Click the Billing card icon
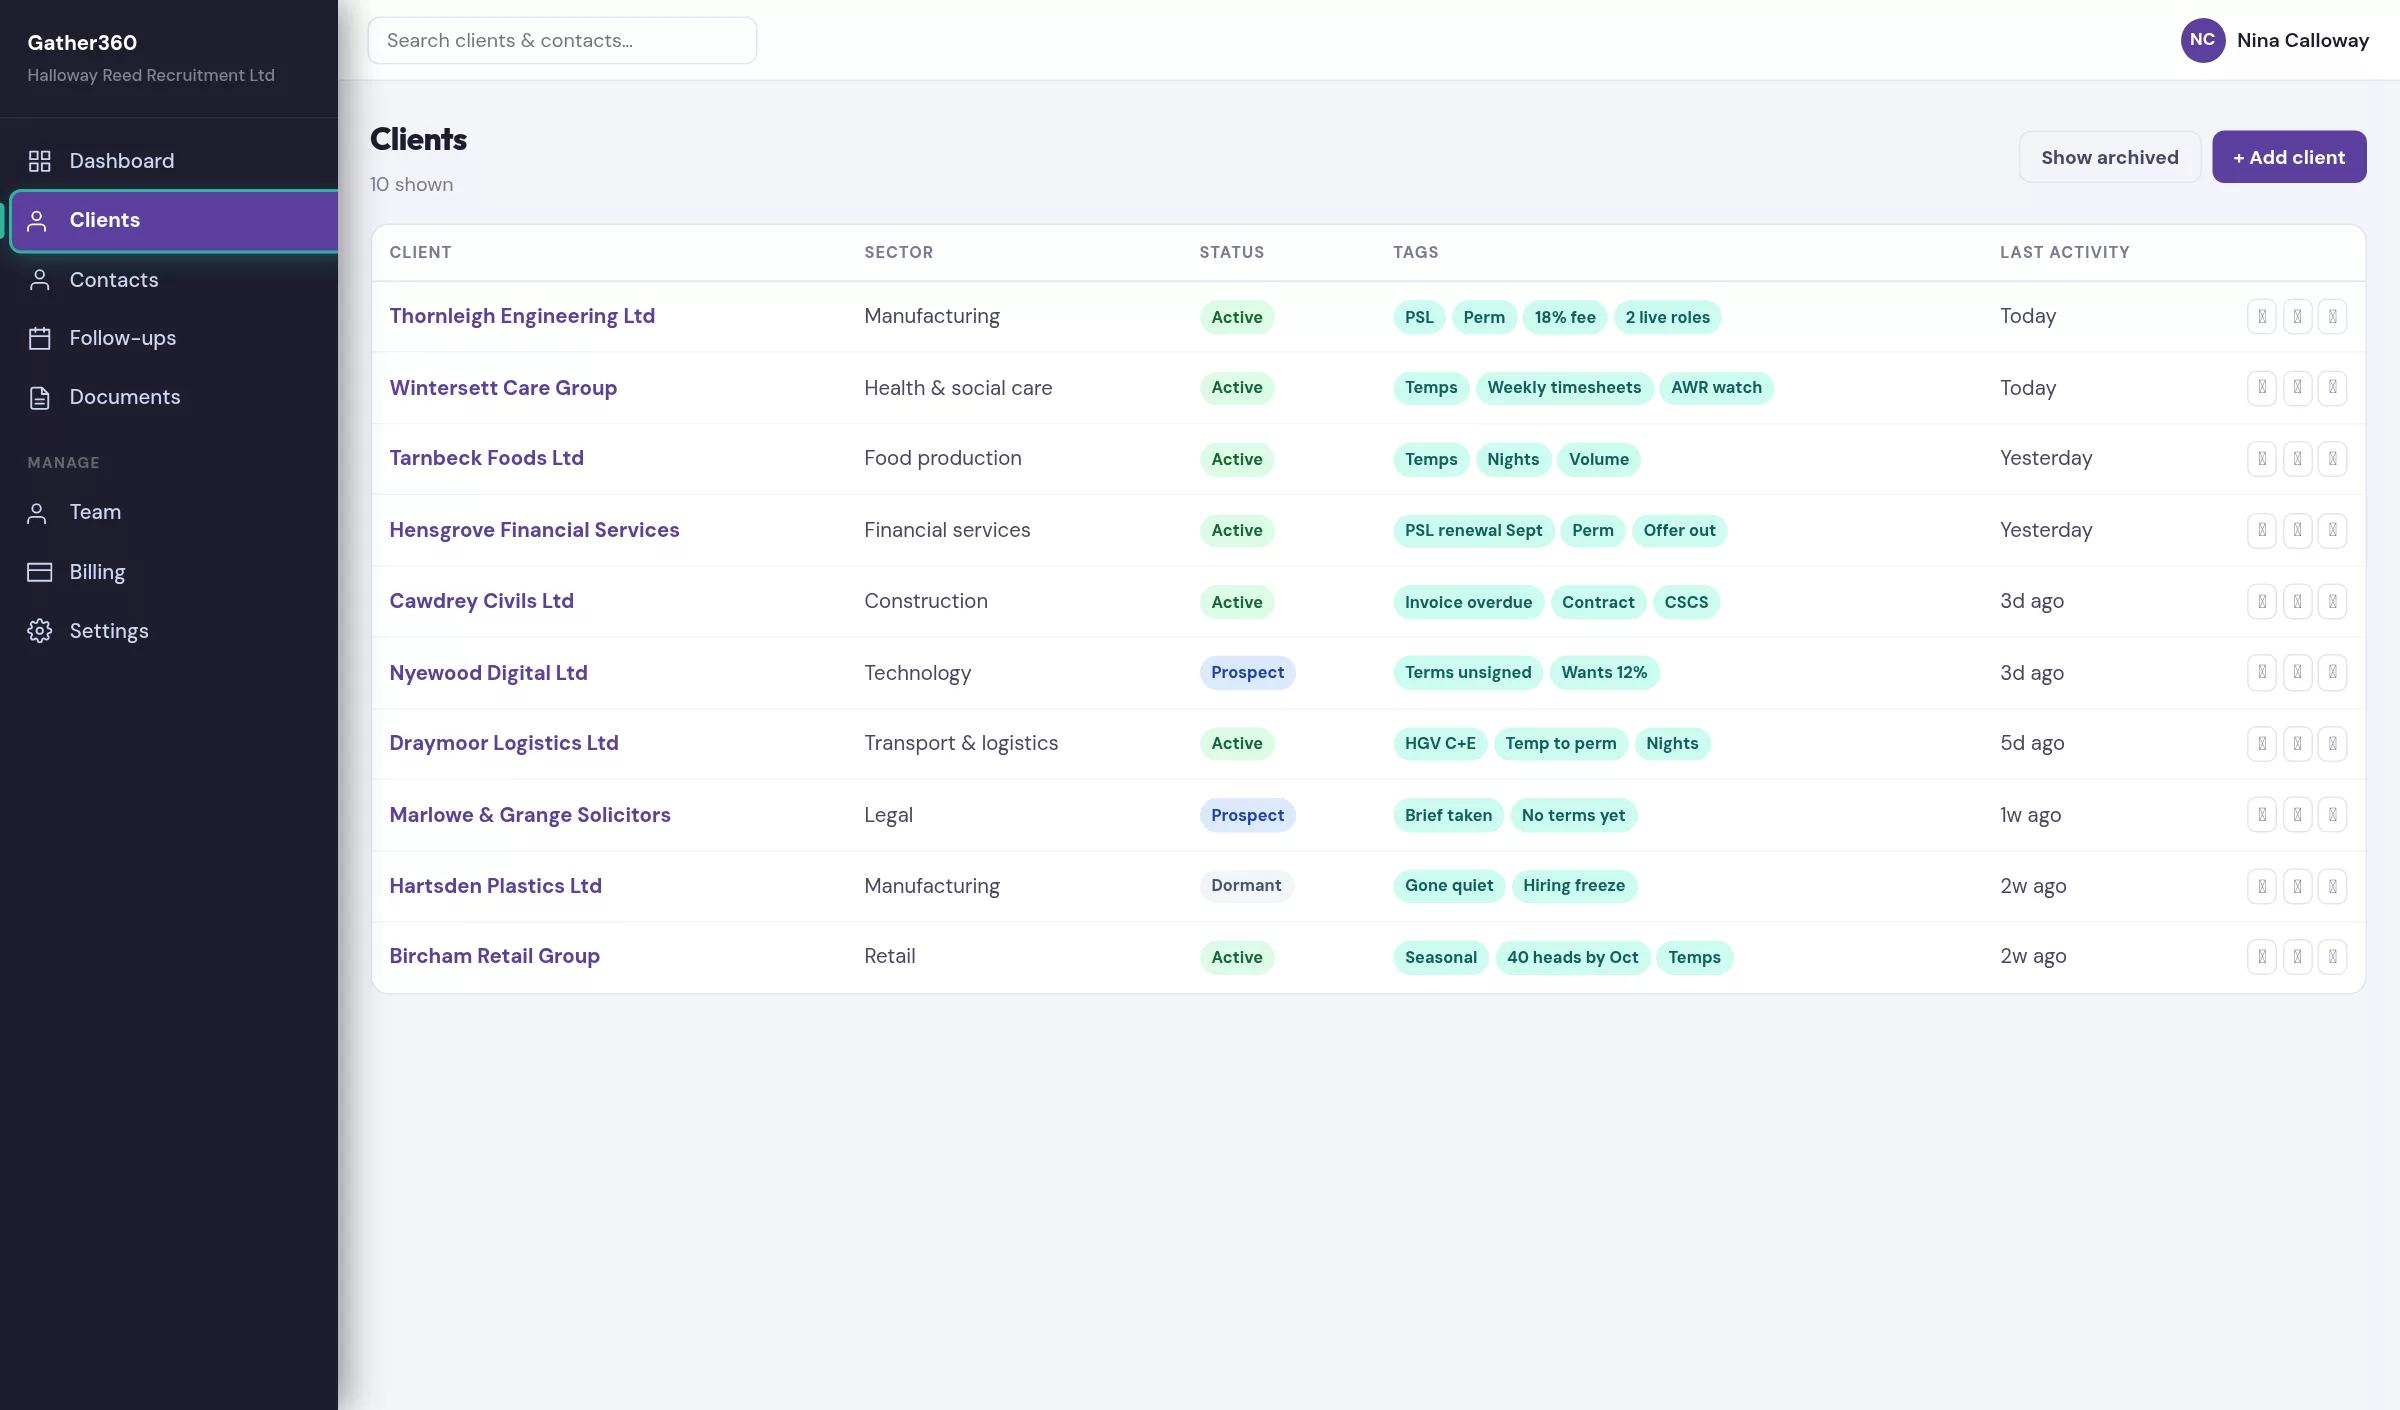The image size is (2400, 1410). point(39,572)
